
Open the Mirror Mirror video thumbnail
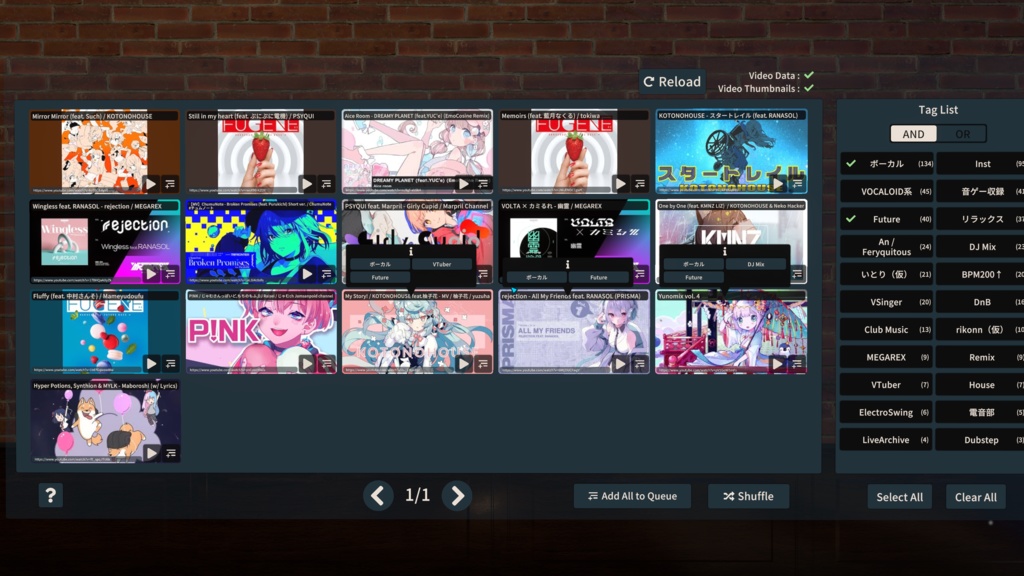tap(104, 152)
